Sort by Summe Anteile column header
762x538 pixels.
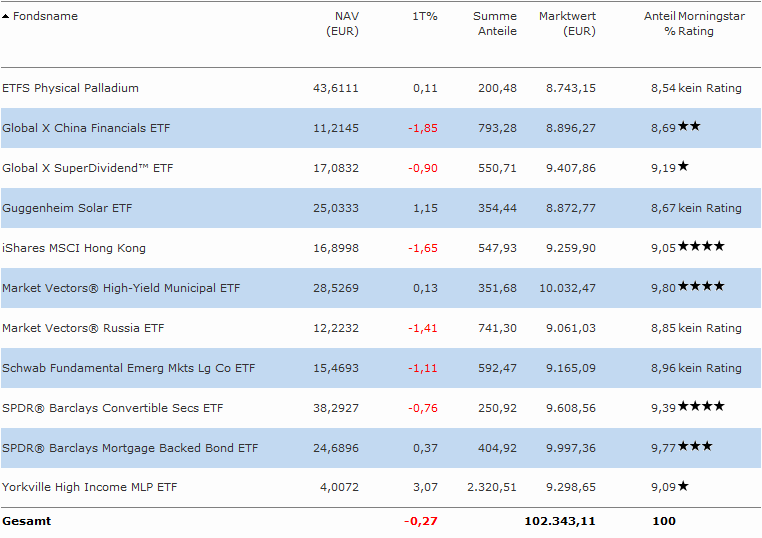495,23
